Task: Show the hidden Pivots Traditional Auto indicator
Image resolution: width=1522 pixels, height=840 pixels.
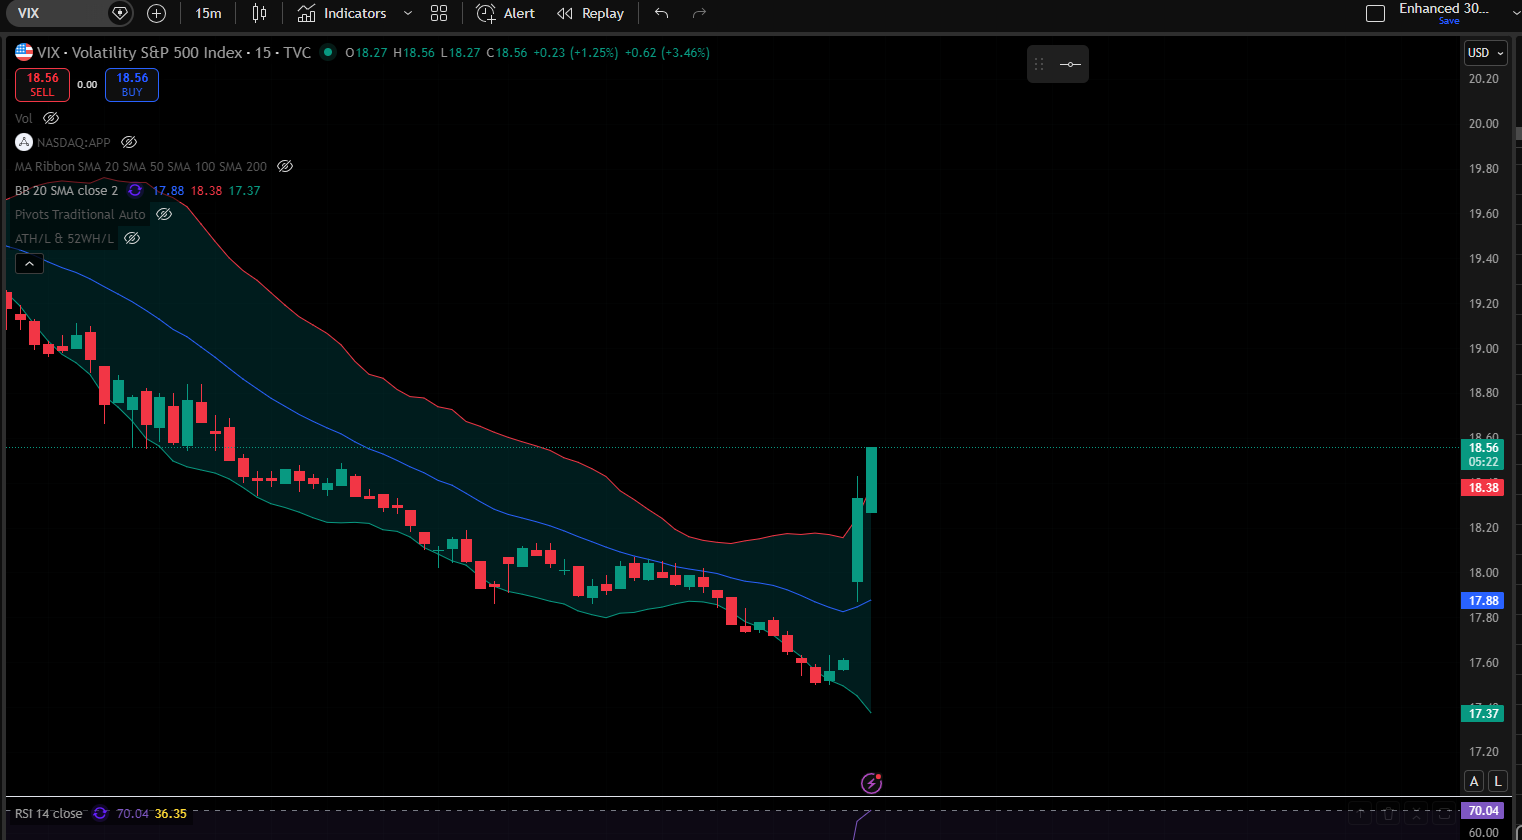Action: pos(164,214)
